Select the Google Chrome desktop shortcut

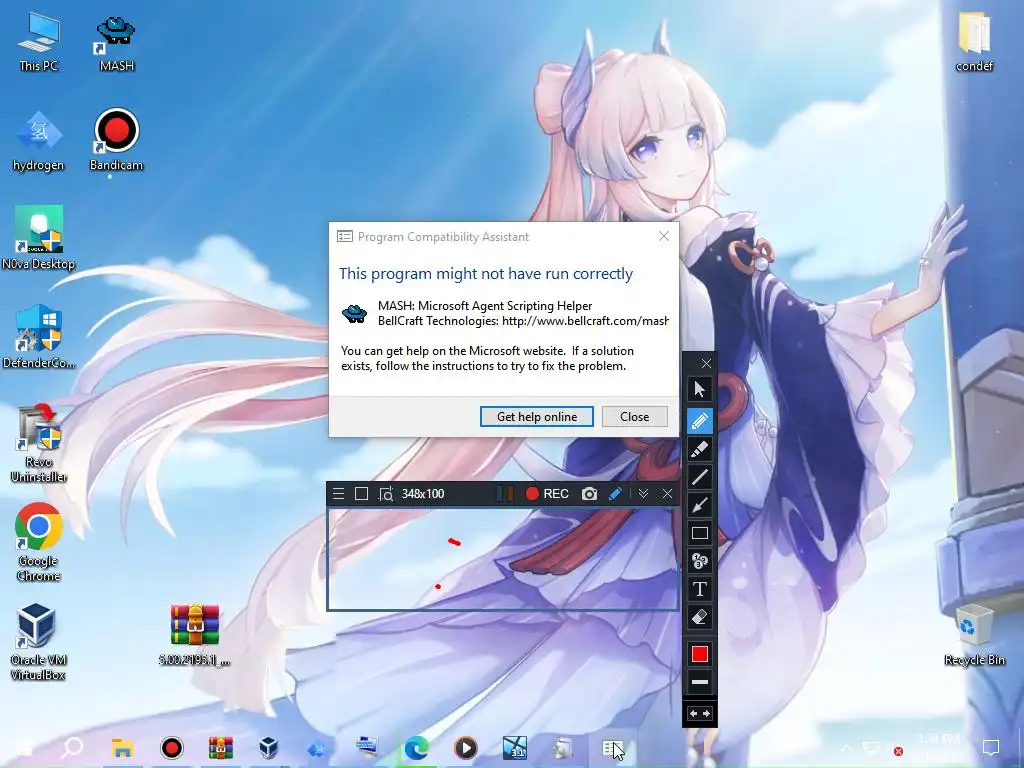tap(39, 542)
